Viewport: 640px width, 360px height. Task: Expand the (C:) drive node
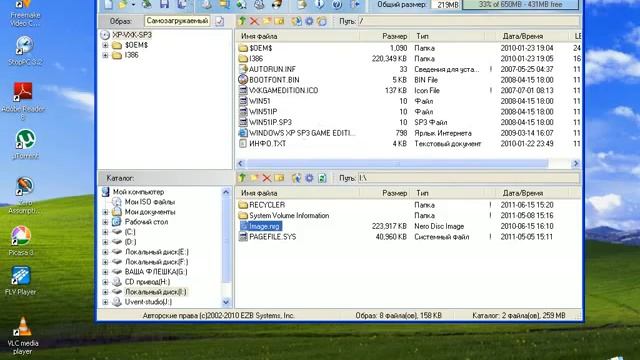[105, 232]
